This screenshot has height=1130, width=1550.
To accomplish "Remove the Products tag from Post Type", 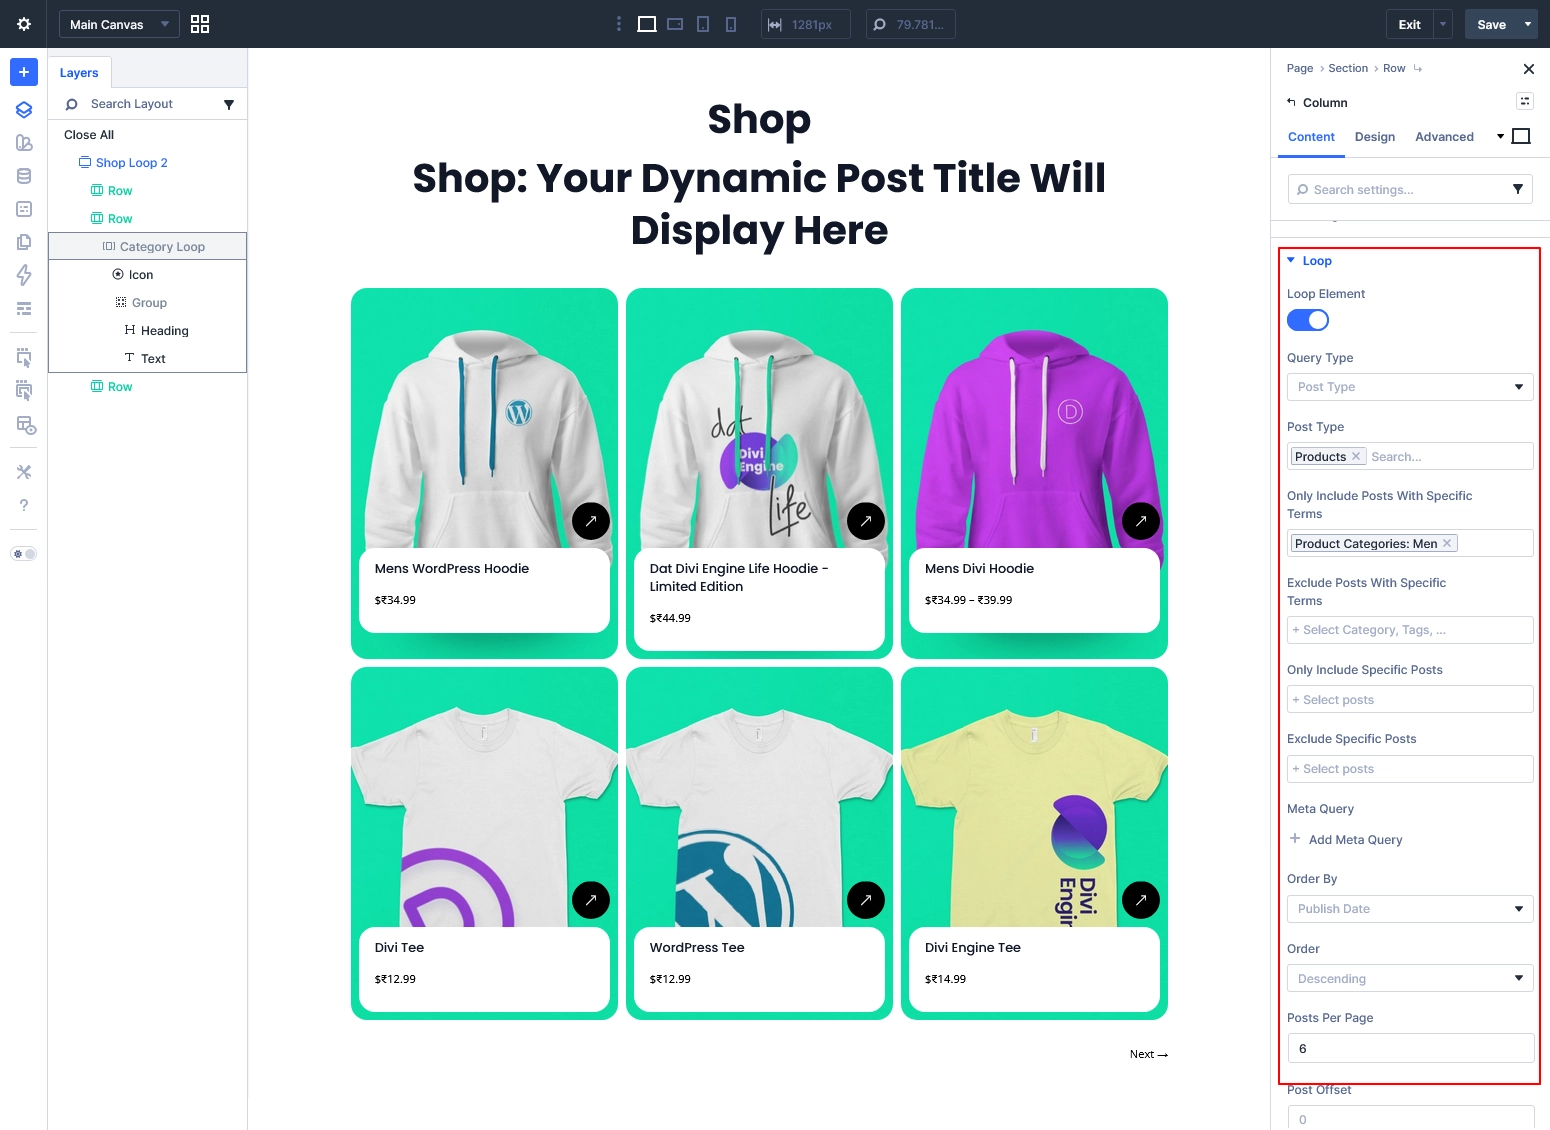I will pos(1356,457).
